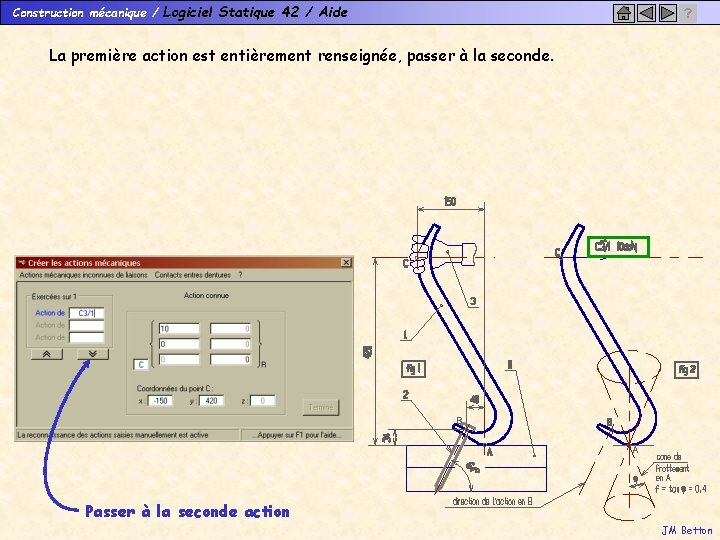
Task: Click the 'Fig 2' label in the drawing
Action: [686, 370]
